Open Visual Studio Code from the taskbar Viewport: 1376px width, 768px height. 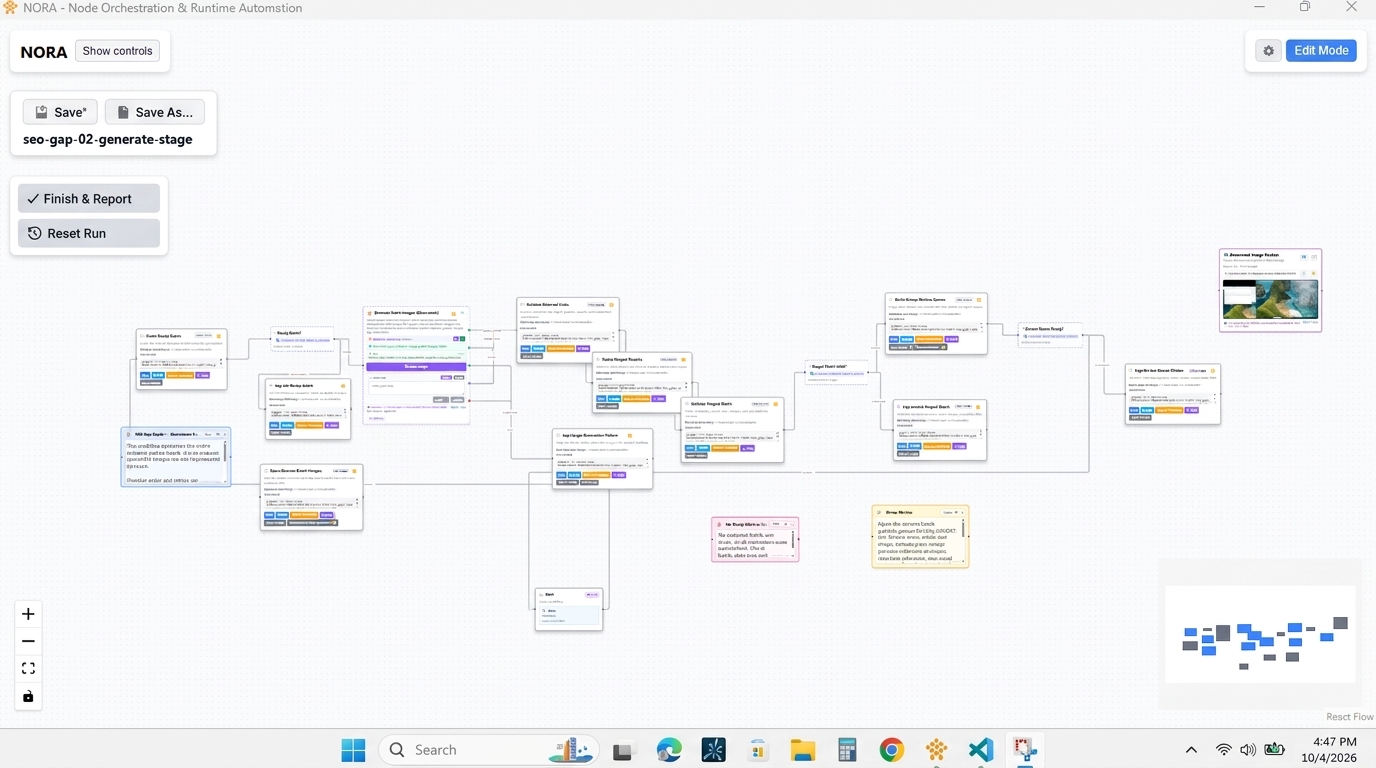(981, 750)
